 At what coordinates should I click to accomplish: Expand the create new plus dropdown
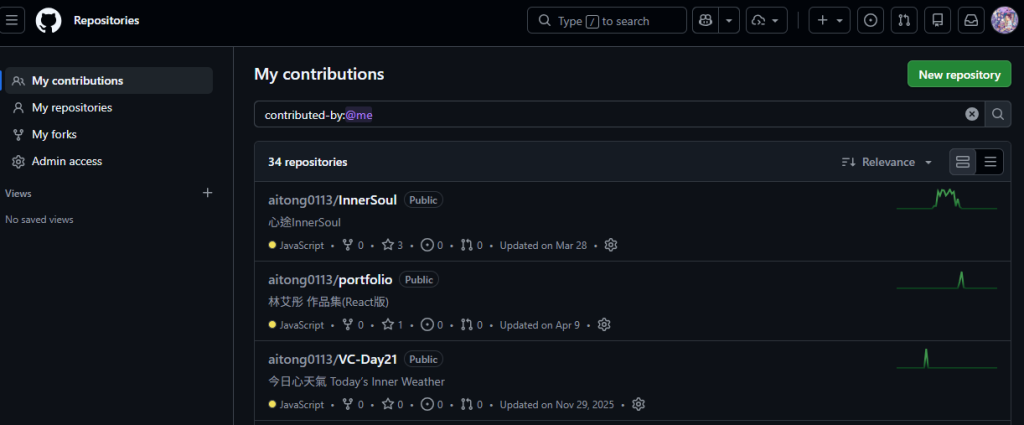point(829,20)
